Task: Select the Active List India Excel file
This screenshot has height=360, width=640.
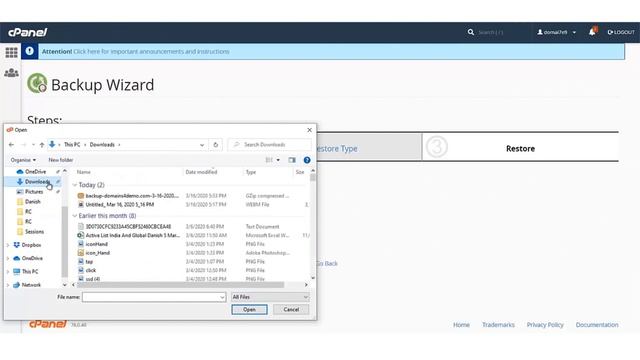Action: [x=132, y=236]
